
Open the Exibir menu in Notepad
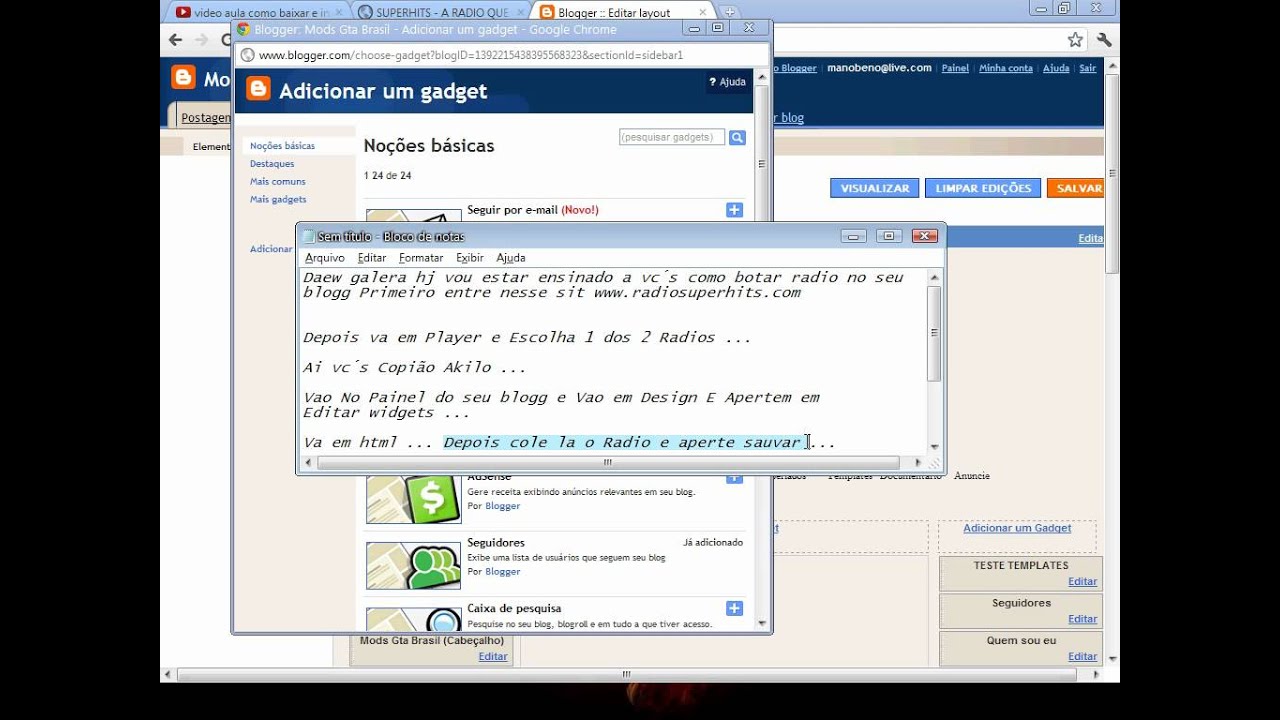(x=470, y=258)
